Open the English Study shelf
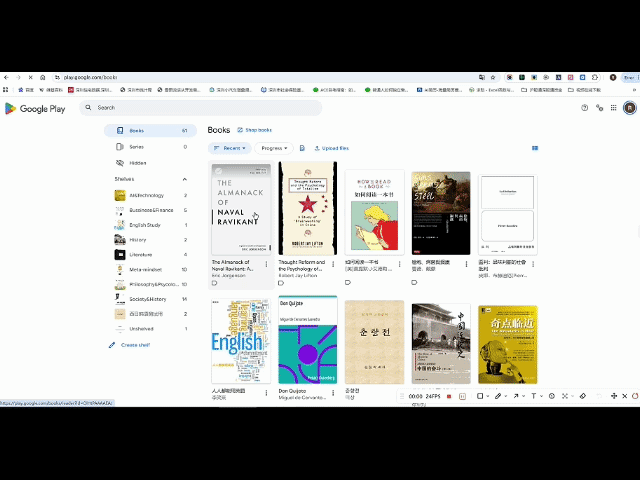 151,225
